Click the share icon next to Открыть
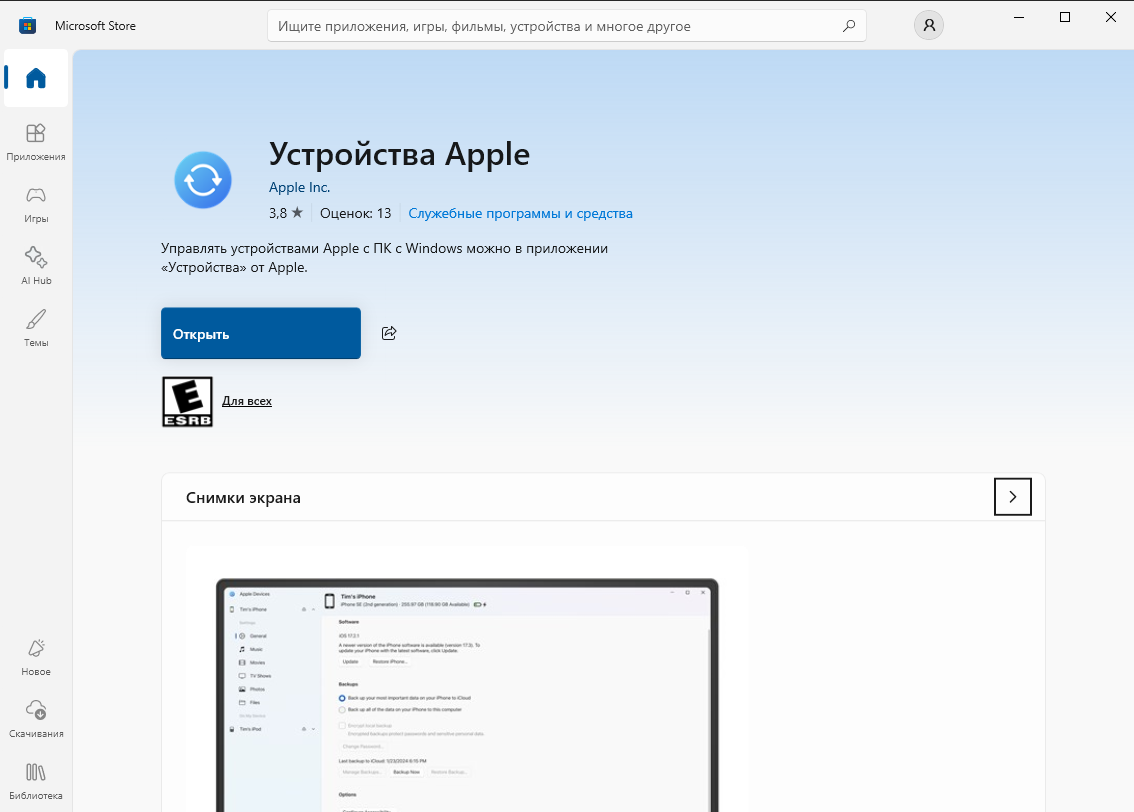 pos(389,333)
